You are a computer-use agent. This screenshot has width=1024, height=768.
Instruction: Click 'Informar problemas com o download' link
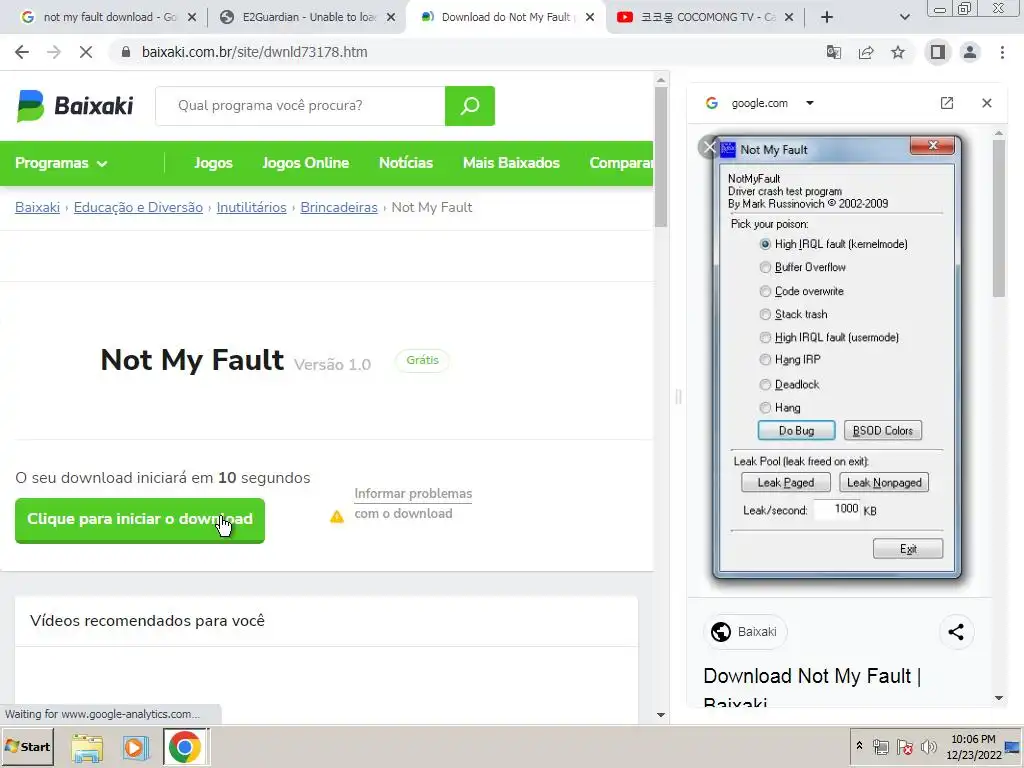[413, 504]
